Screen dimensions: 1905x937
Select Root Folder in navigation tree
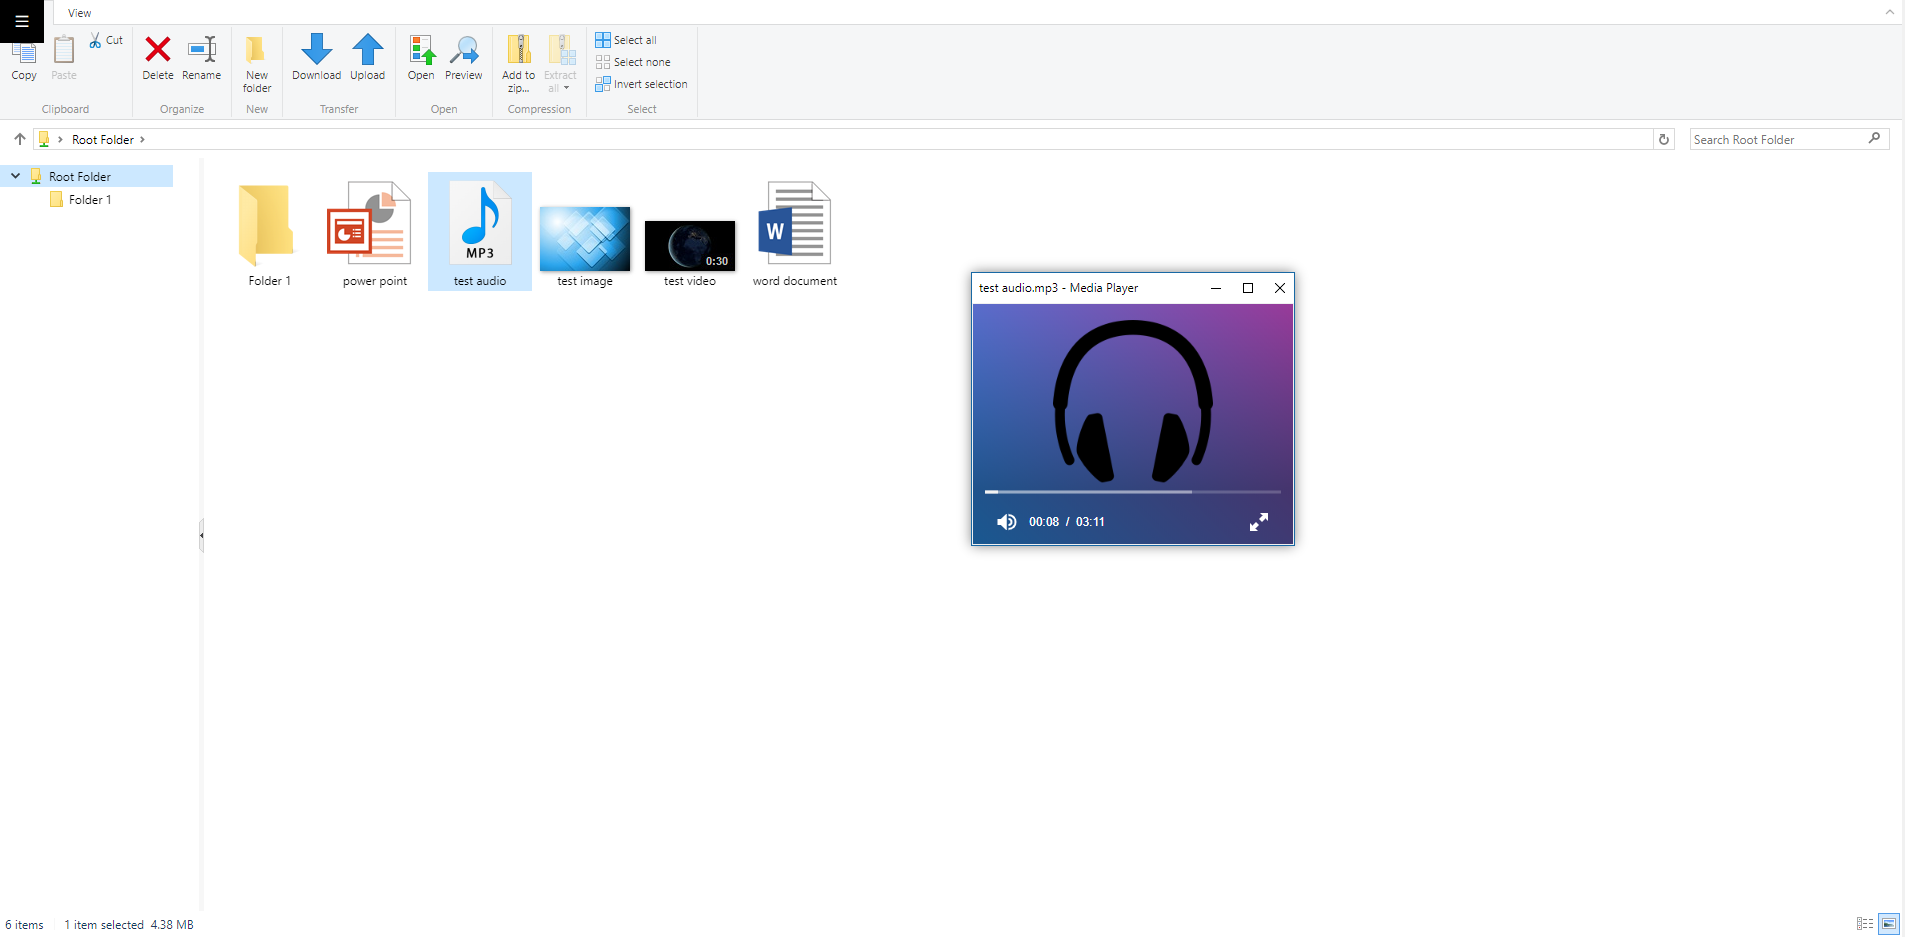80,177
